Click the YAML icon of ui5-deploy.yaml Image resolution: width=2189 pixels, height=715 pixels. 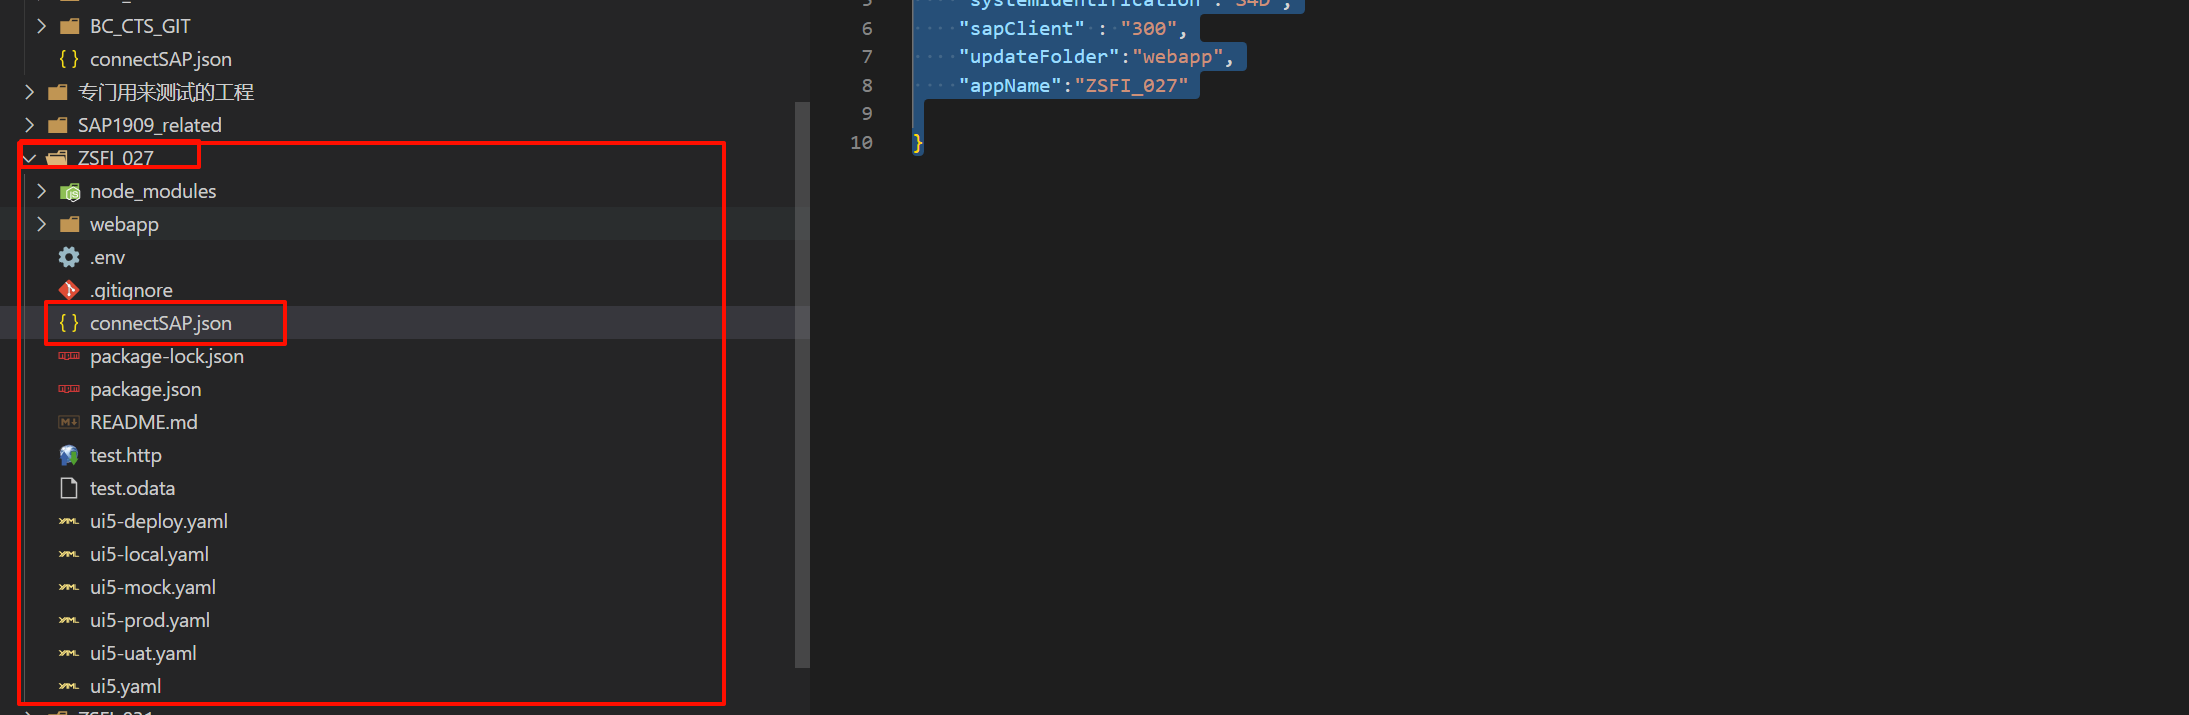(69, 521)
